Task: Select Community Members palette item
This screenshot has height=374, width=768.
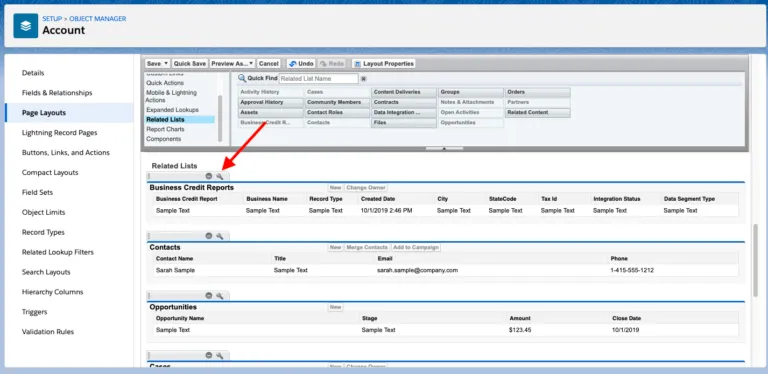Action: point(337,102)
